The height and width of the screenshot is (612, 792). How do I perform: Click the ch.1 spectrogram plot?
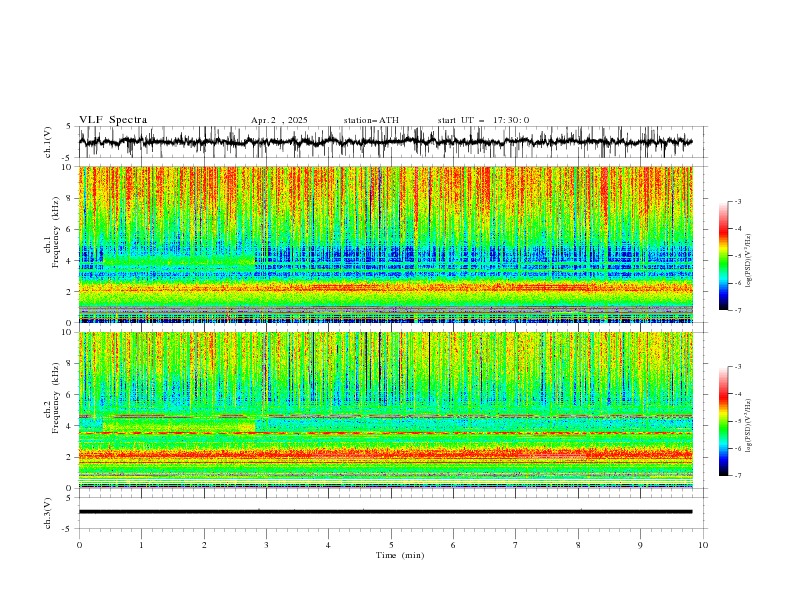pyautogui.click(x=386, y=244)
